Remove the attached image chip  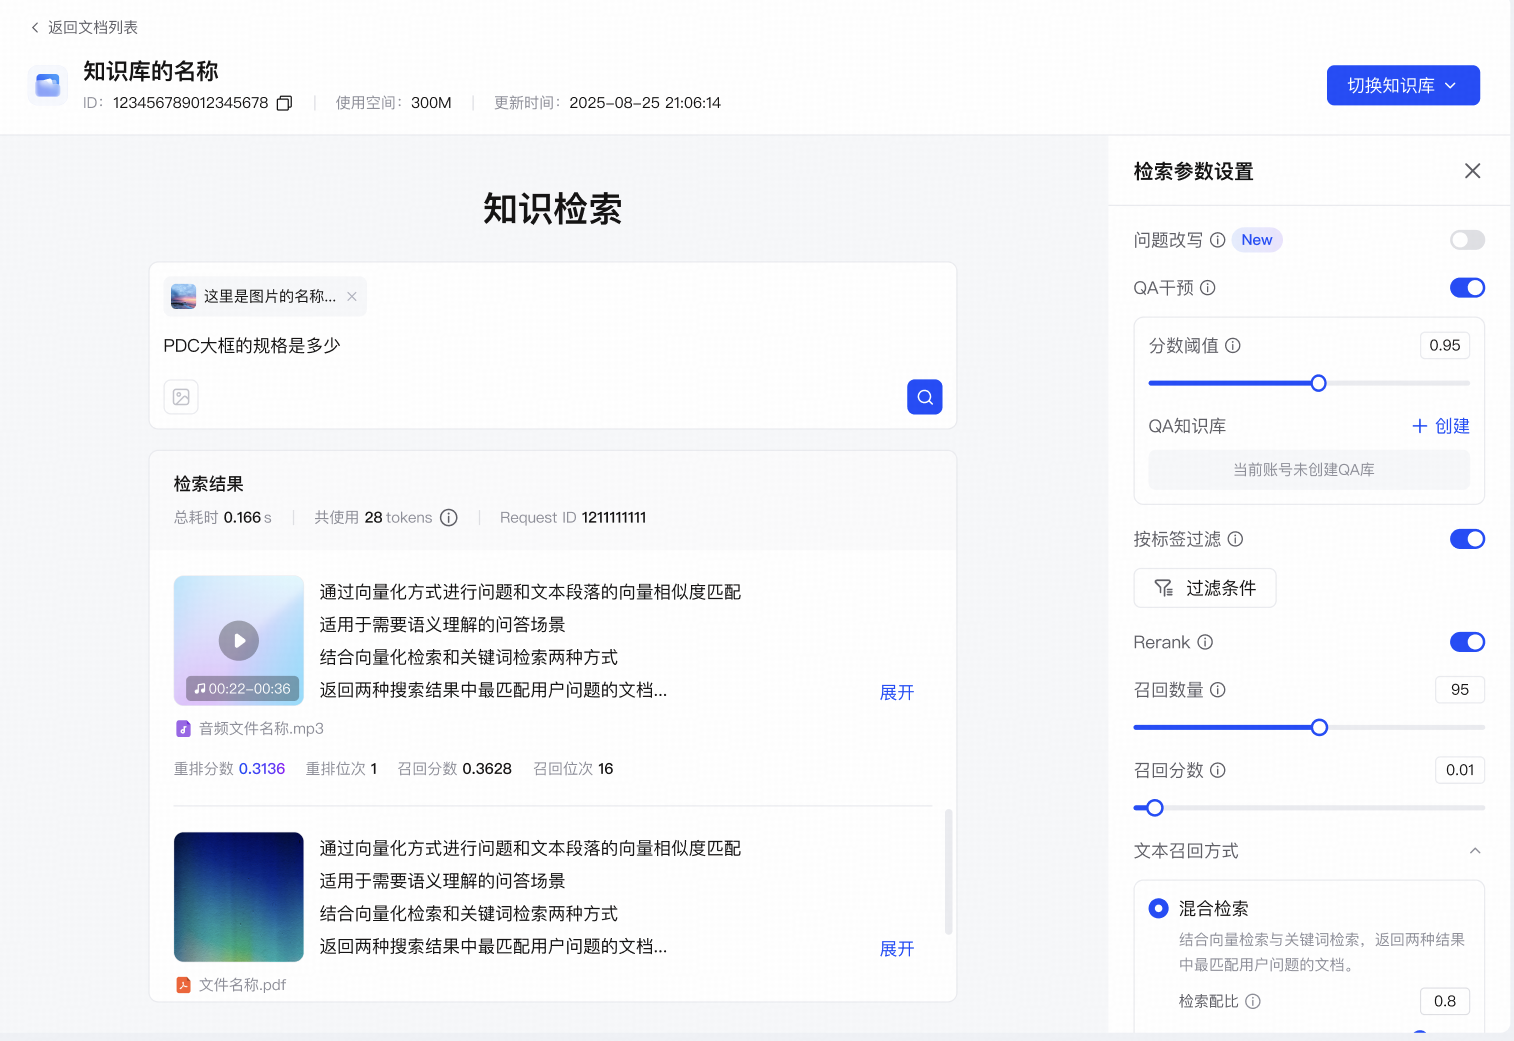[352, 296]
